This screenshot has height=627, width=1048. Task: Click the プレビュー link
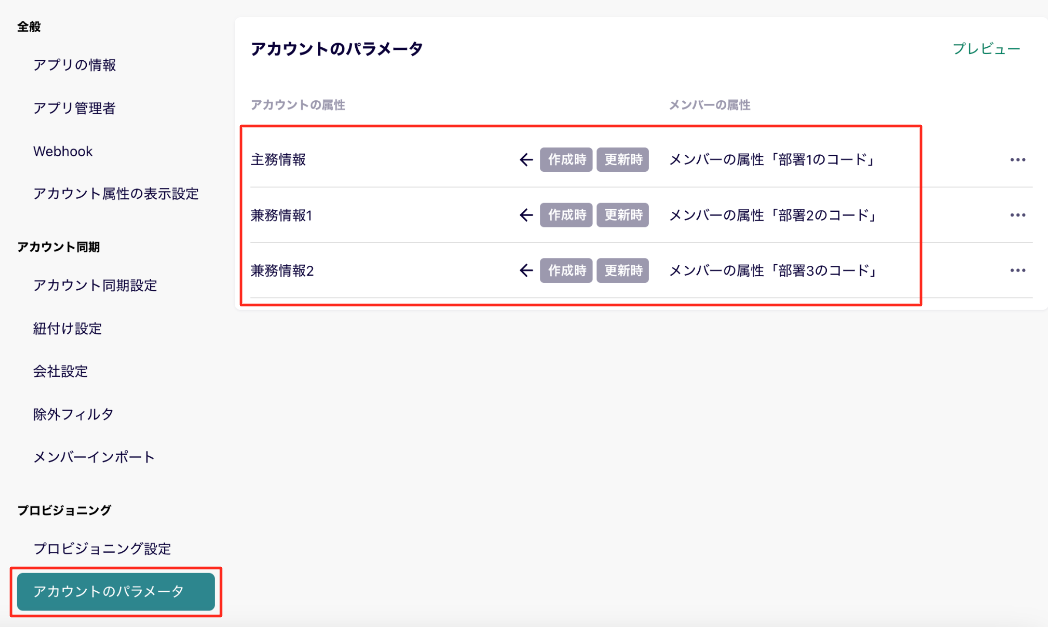pyautogui.click(x=986, y=49)
